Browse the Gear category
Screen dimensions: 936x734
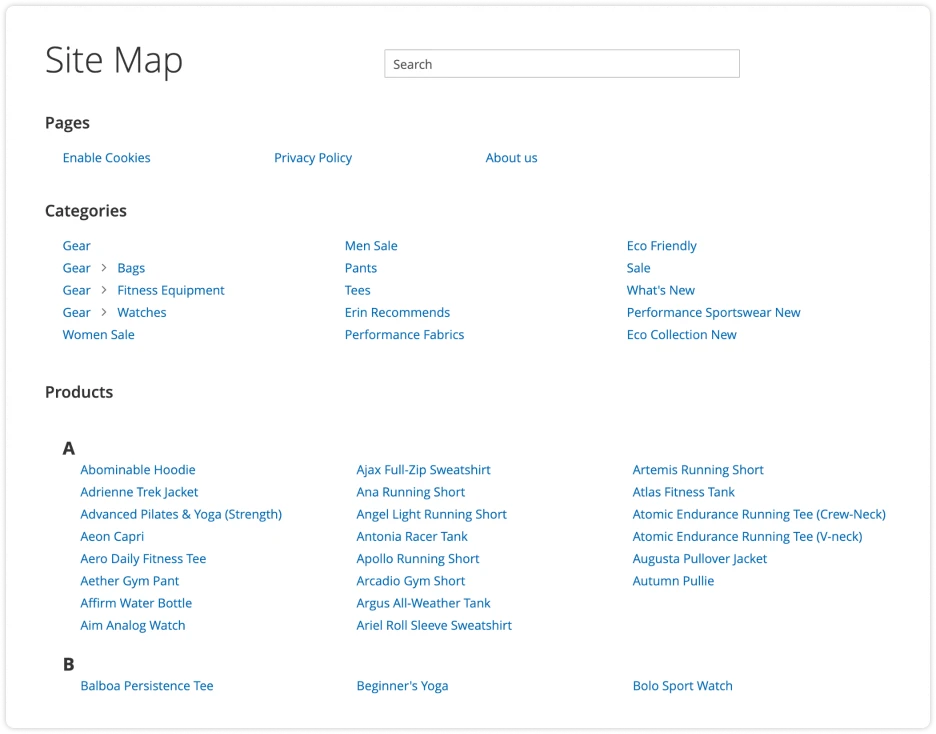point(76,245)
